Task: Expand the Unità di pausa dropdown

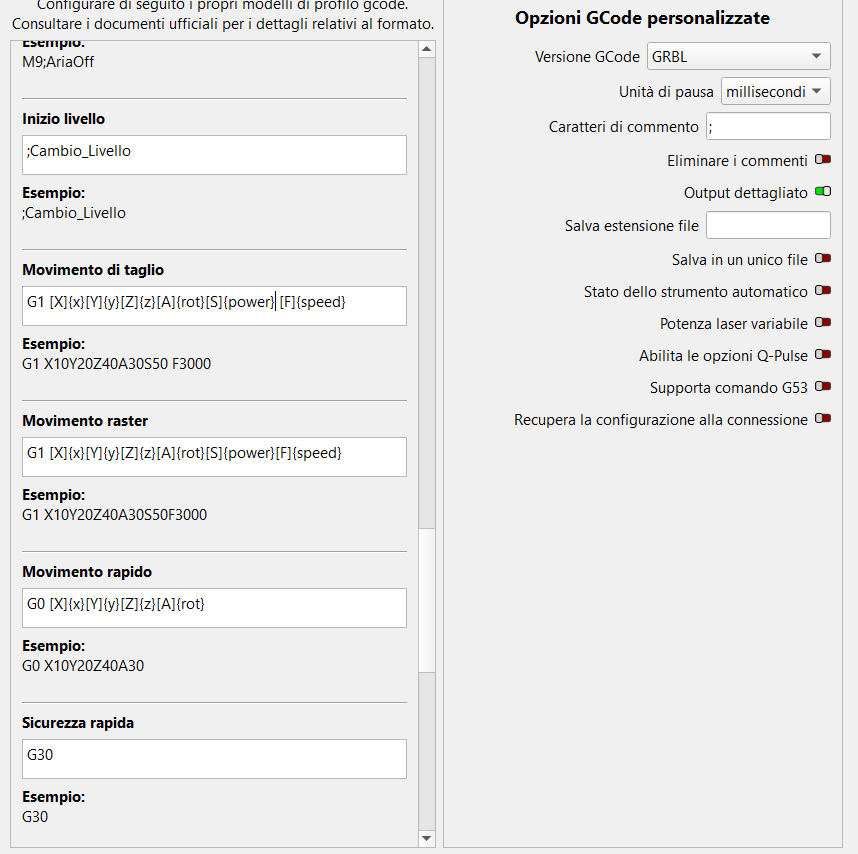Action: (x=775, y=91)
